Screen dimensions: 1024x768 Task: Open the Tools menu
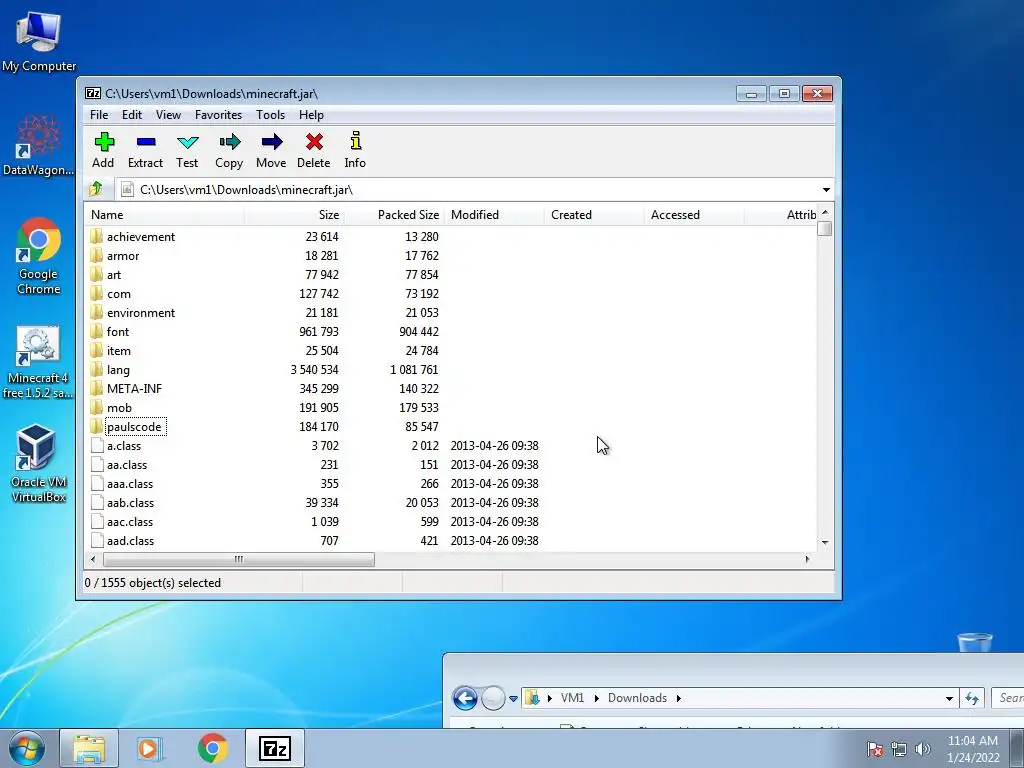point(270,115)
